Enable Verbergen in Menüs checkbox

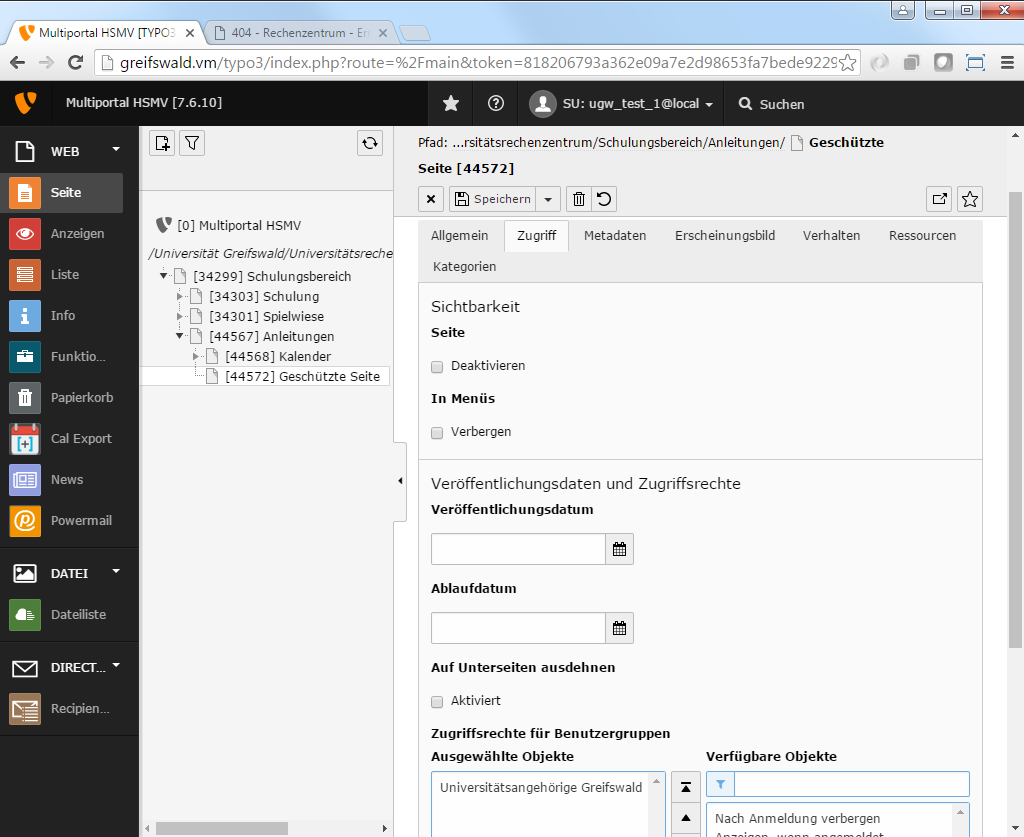[437, 432]
